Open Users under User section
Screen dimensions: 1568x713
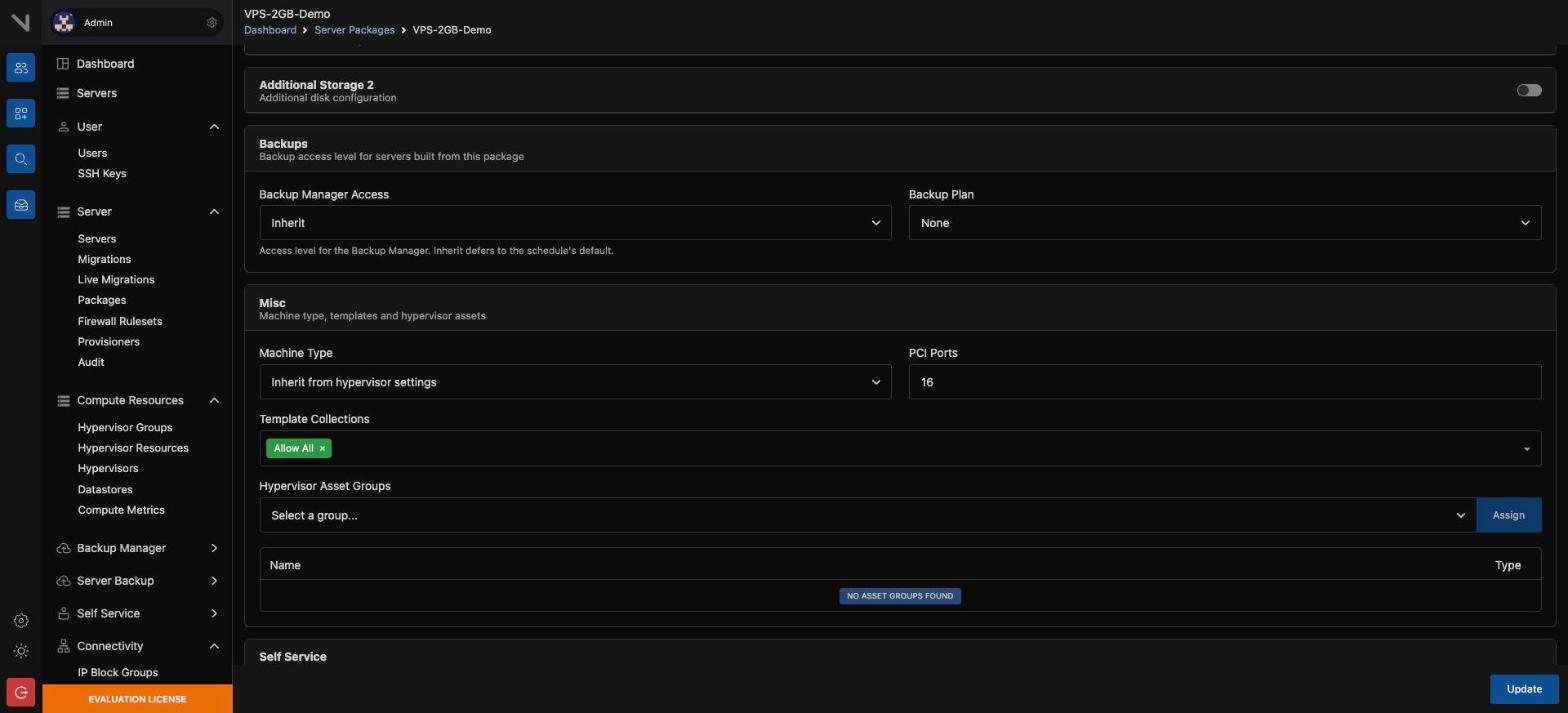coord(92,153)
